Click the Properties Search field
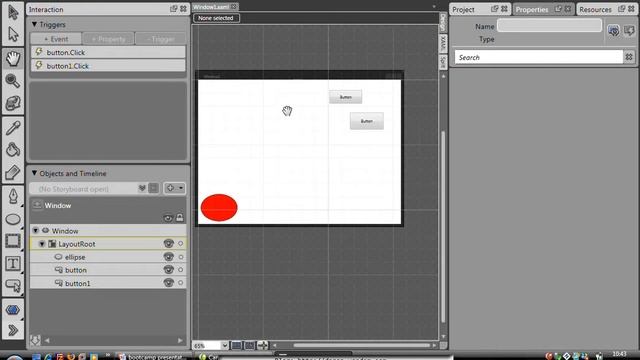This screenshot has height=360, width=640. point(539,57)
